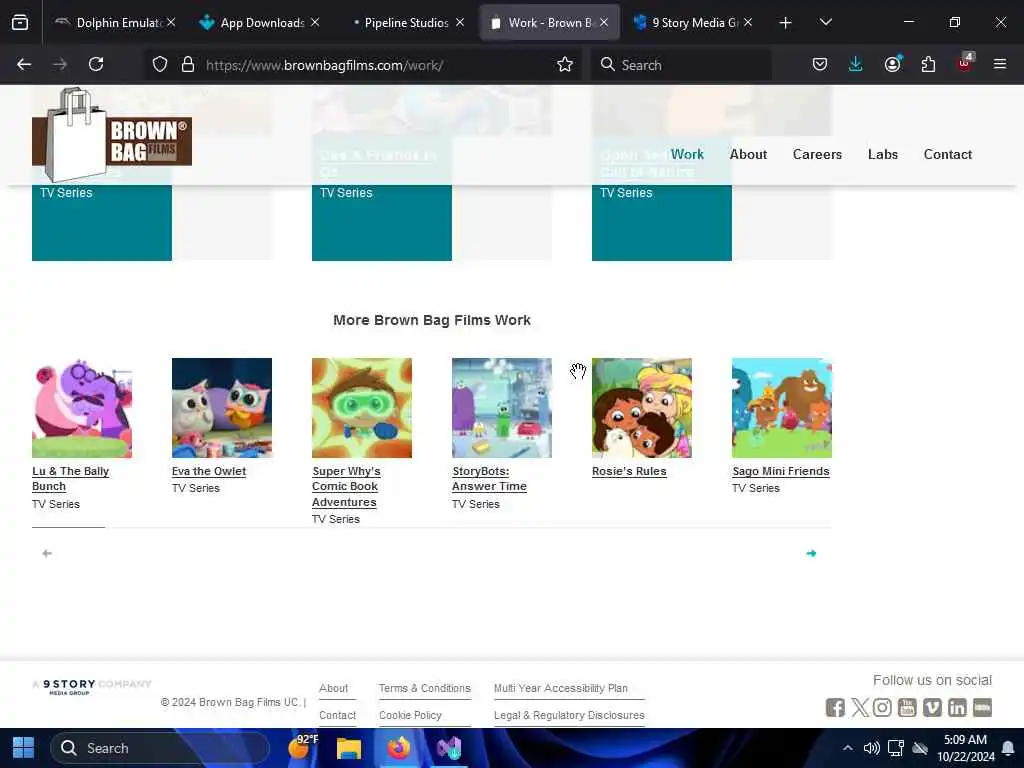Open the shield tracking protection icon
1024x768 pixels.
(160, 64)
